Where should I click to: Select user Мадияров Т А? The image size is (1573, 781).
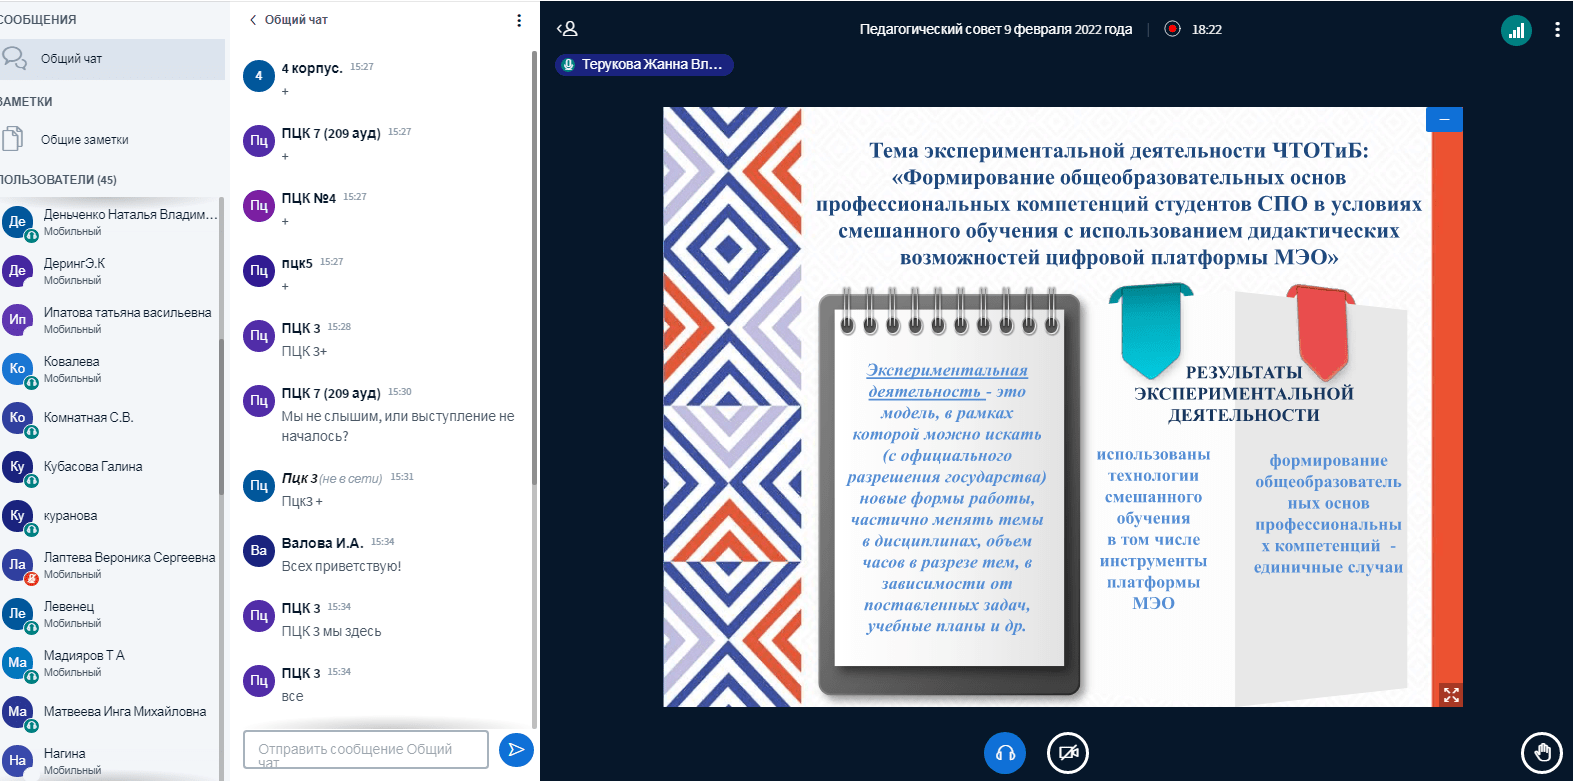point(110,663)
